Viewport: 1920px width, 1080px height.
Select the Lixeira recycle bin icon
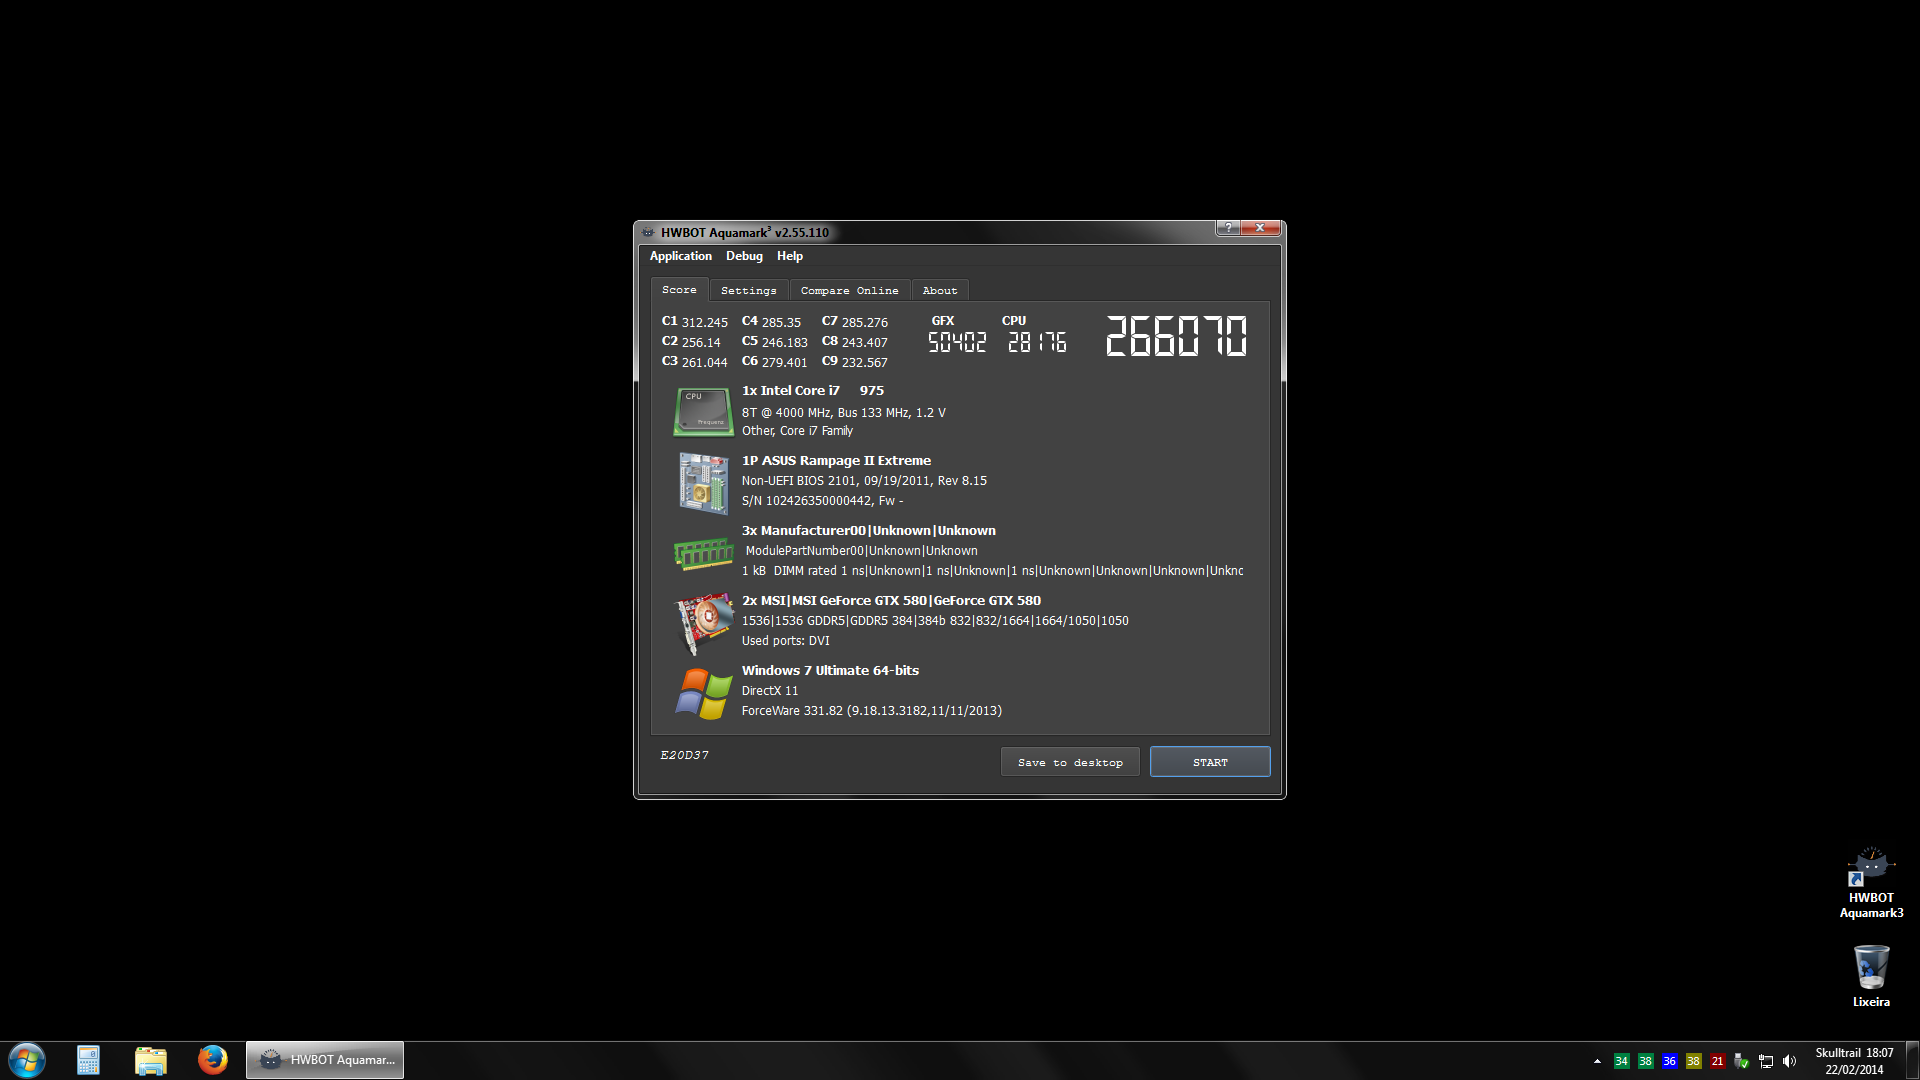coord(1871,976)
